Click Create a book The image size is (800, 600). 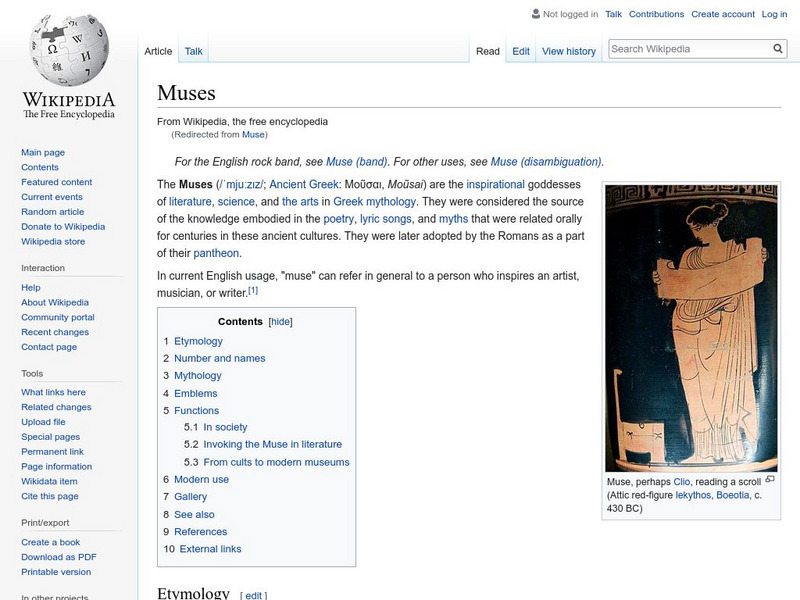pyautogui.click(x=51, y=542)
